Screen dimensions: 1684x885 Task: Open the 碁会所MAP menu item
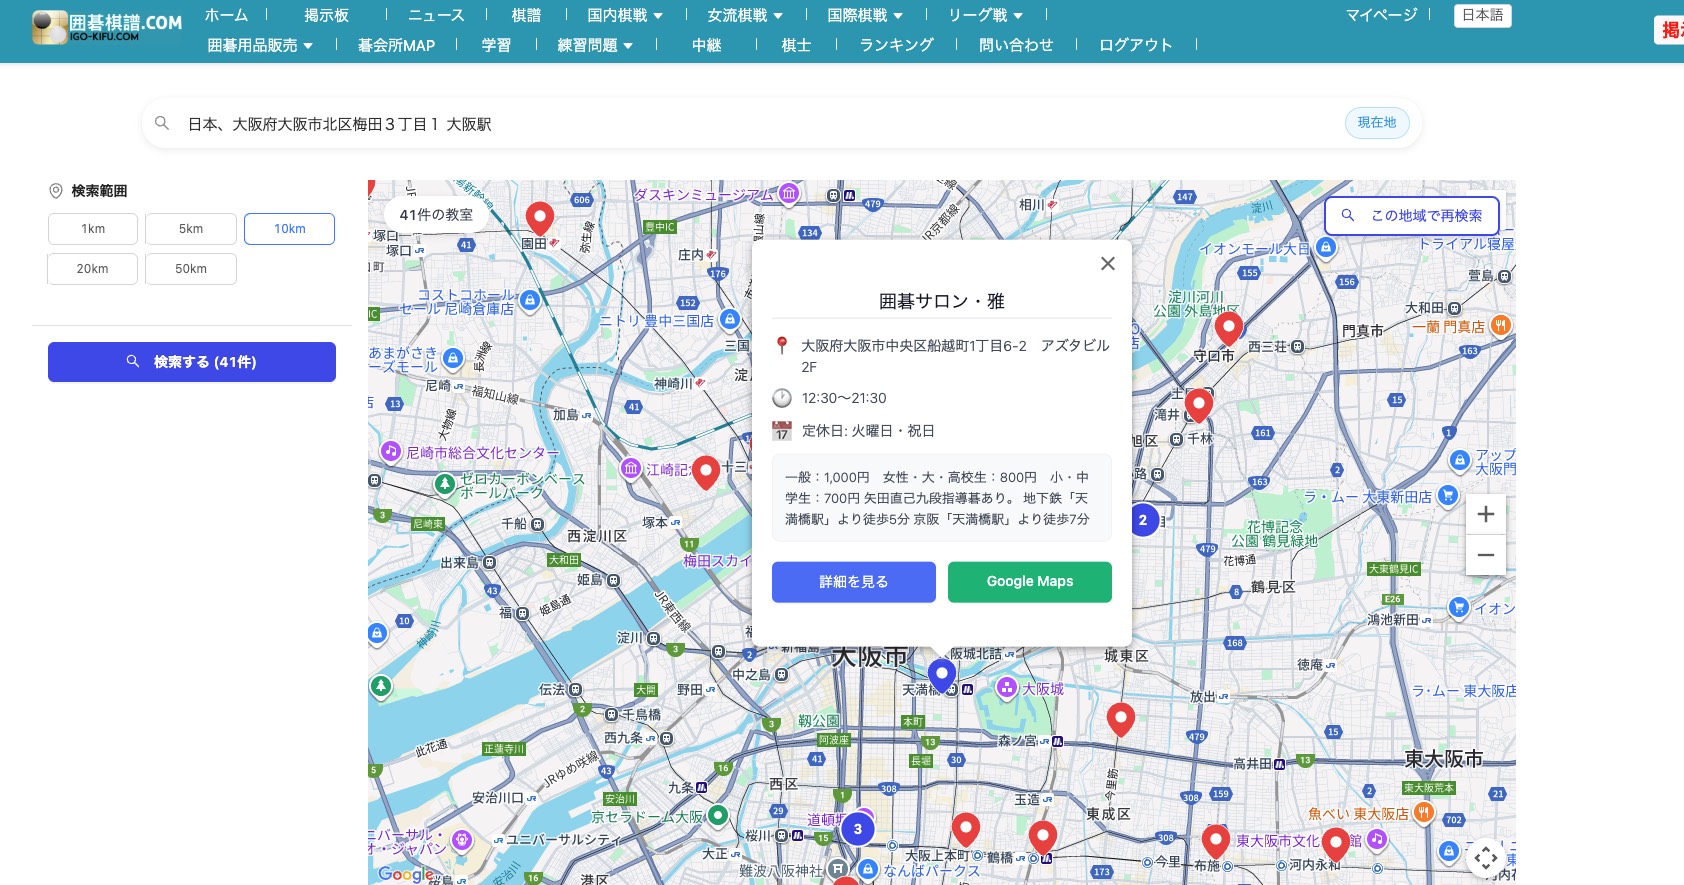click(x=396, y=45)
